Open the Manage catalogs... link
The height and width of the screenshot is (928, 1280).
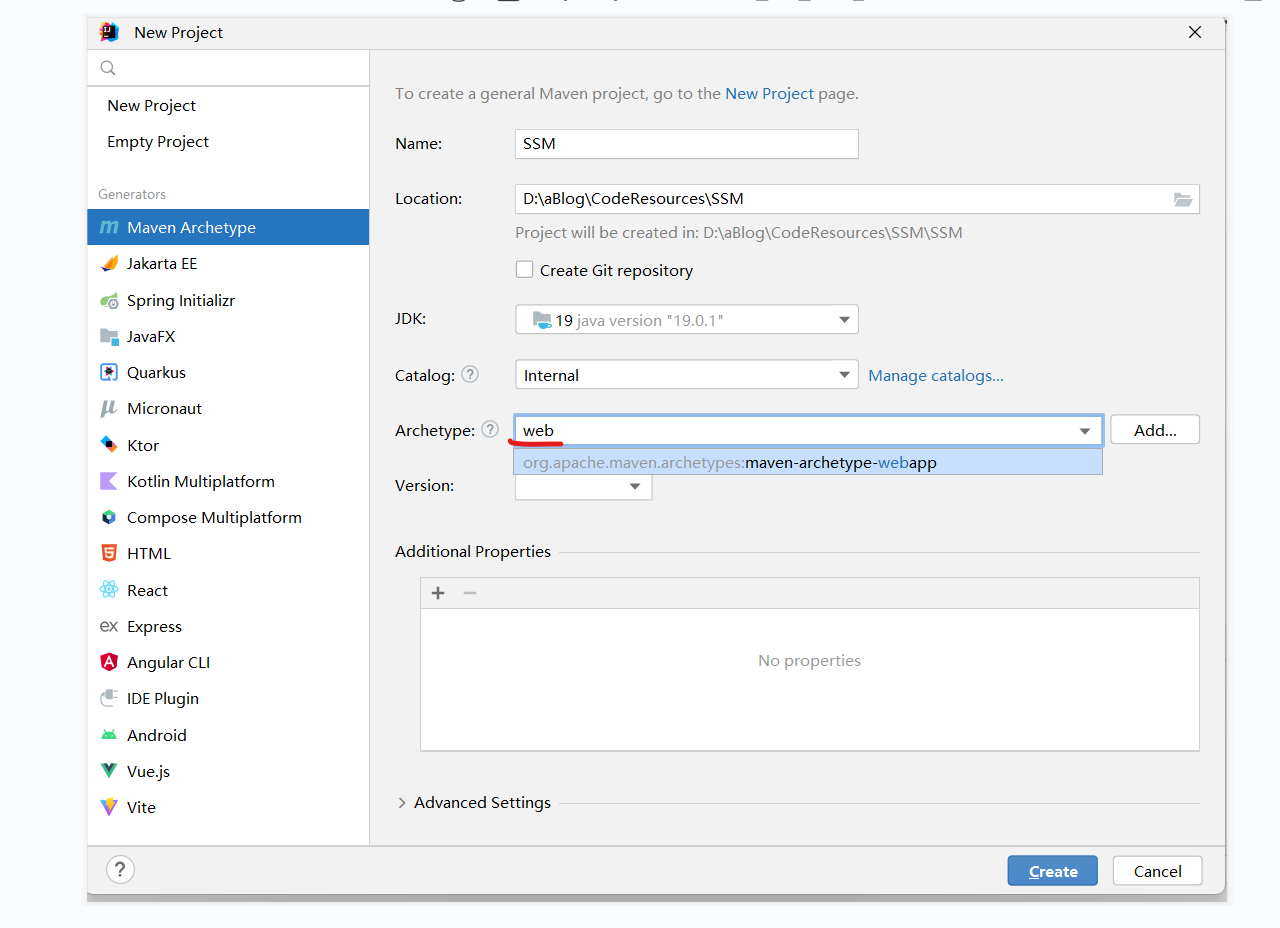click(936, 375)
